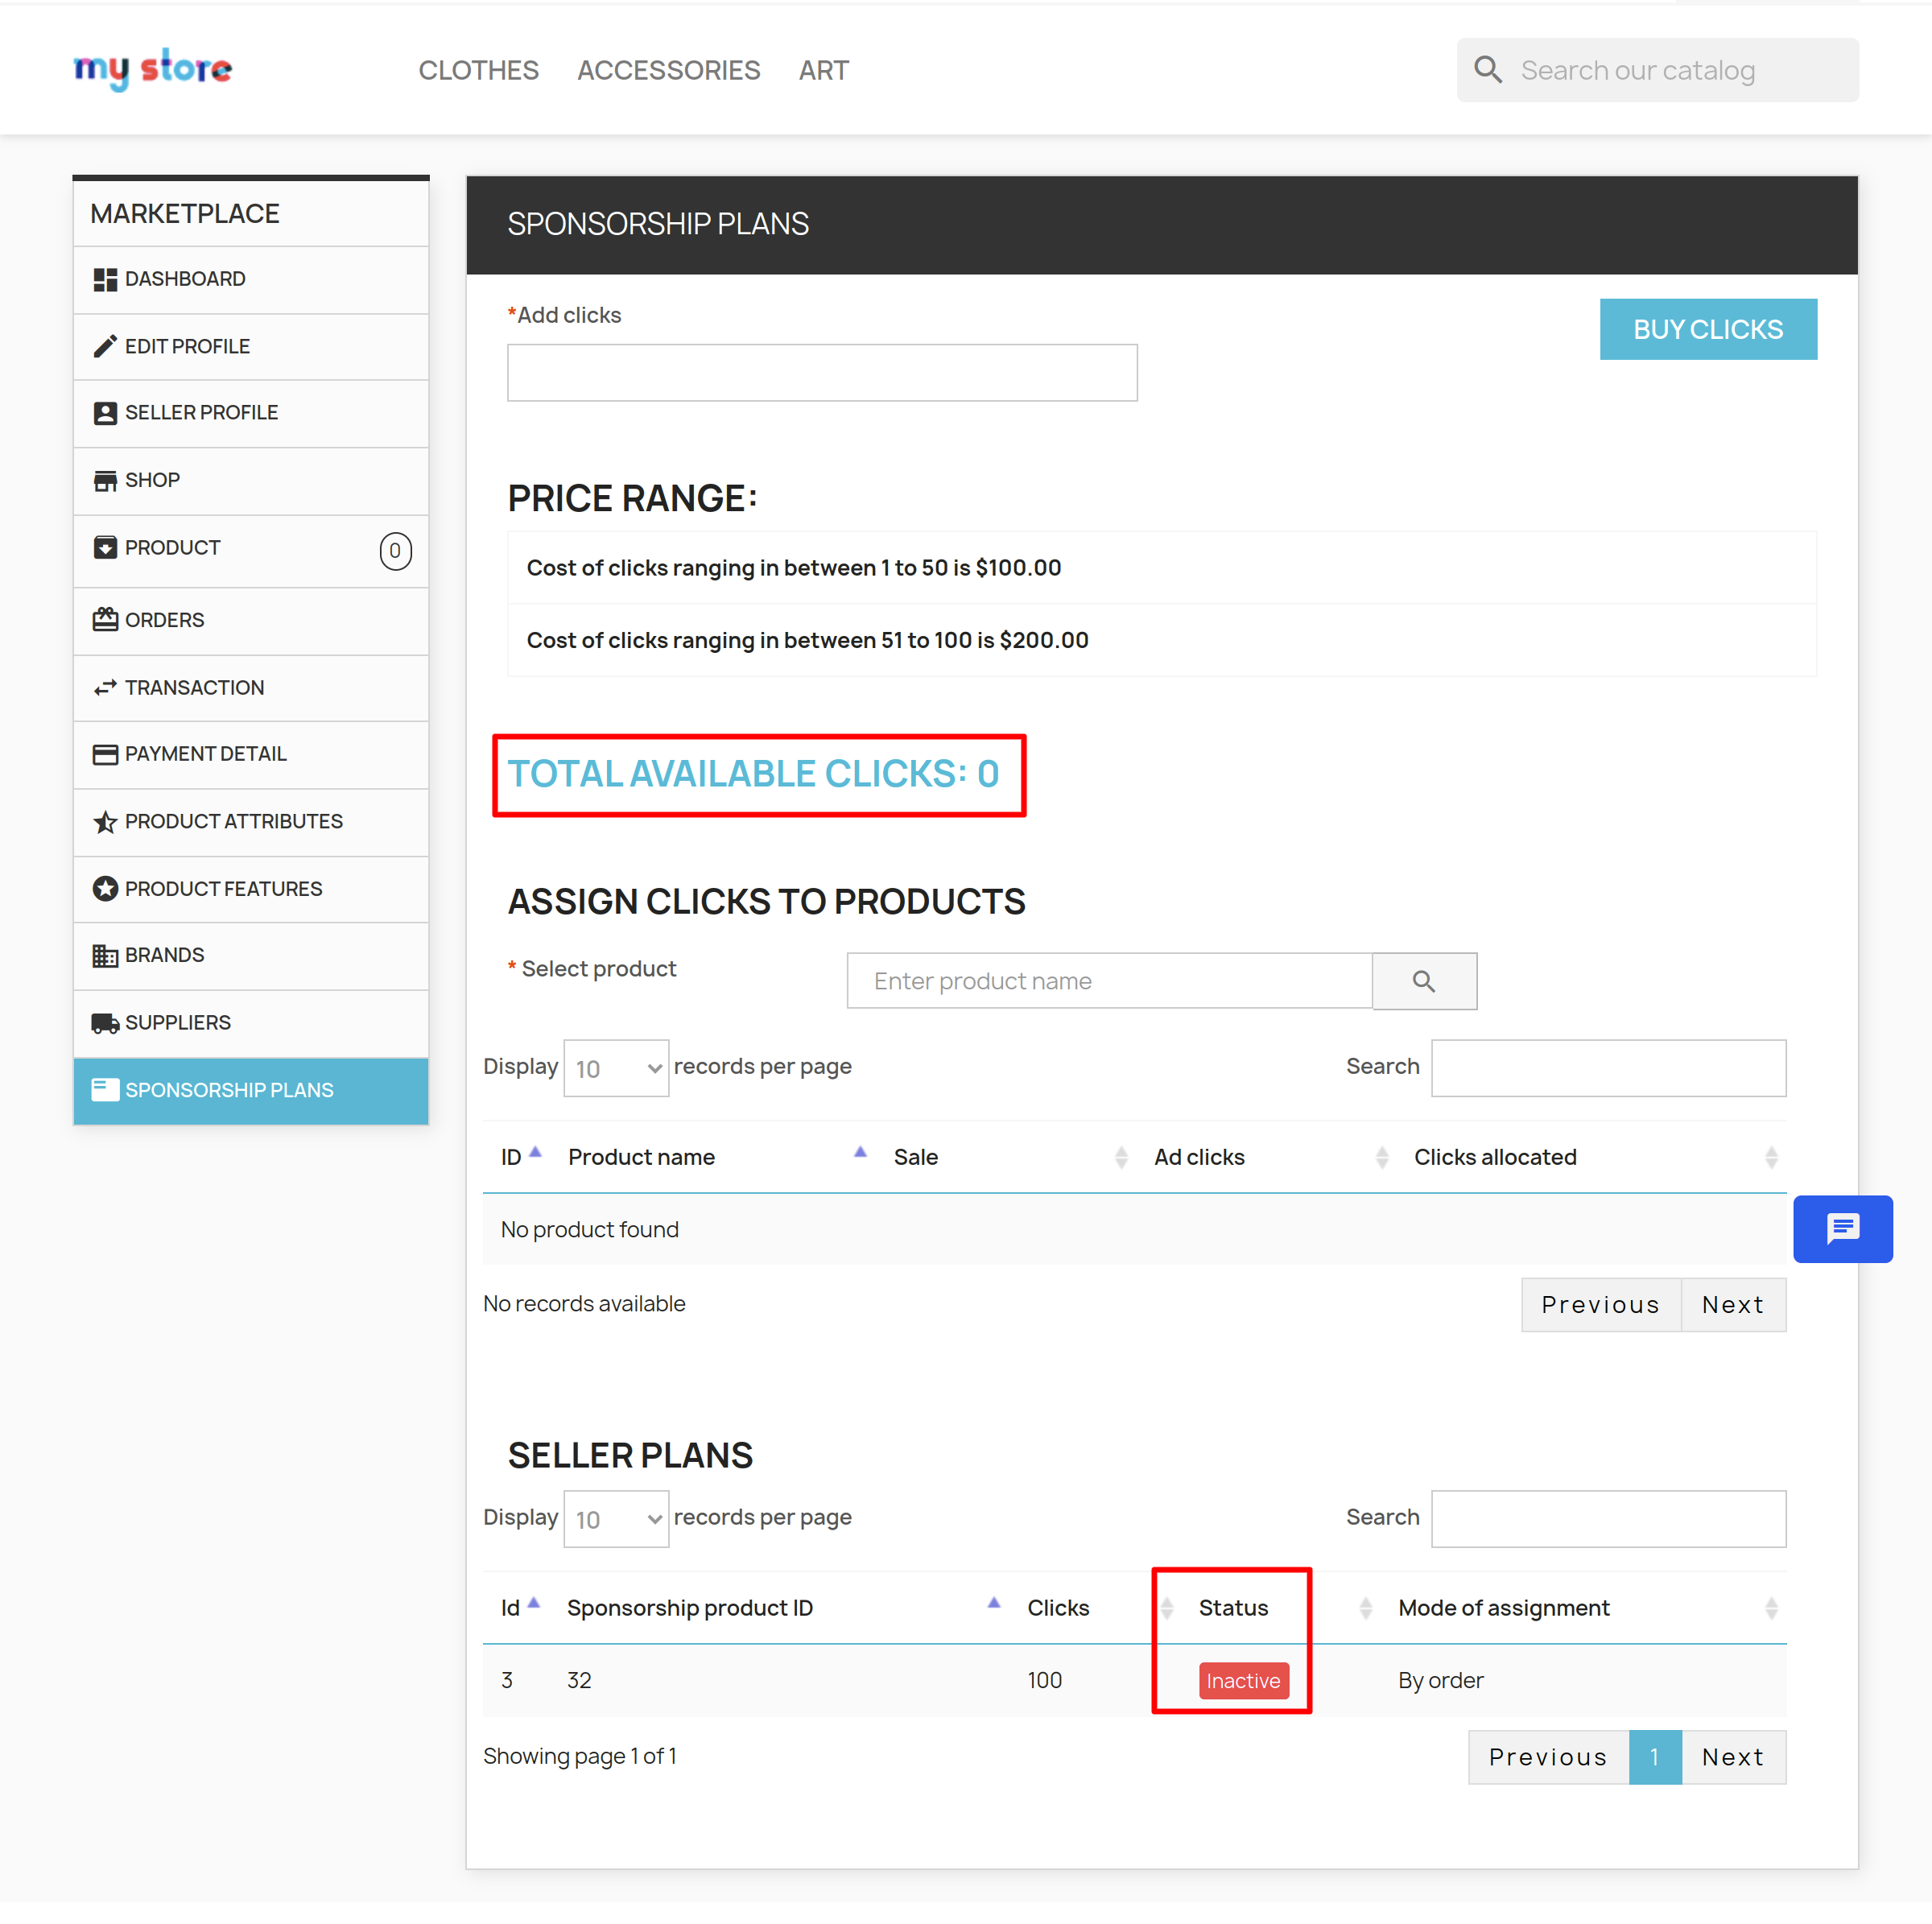Click the Add clicks input field
Image resolution: width=1932 pixels, height=1924 pixels.
tap(821, 373)
